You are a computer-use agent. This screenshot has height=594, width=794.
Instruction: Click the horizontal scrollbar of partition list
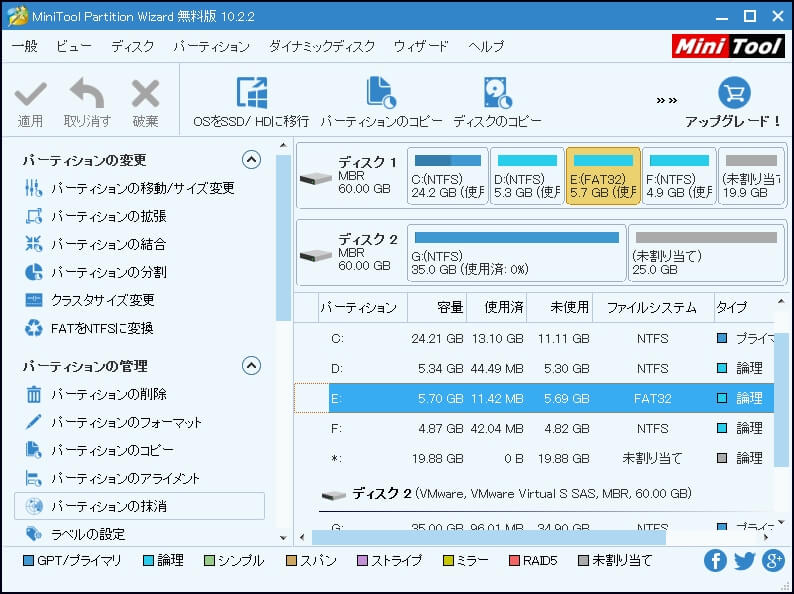coord(489,537)
